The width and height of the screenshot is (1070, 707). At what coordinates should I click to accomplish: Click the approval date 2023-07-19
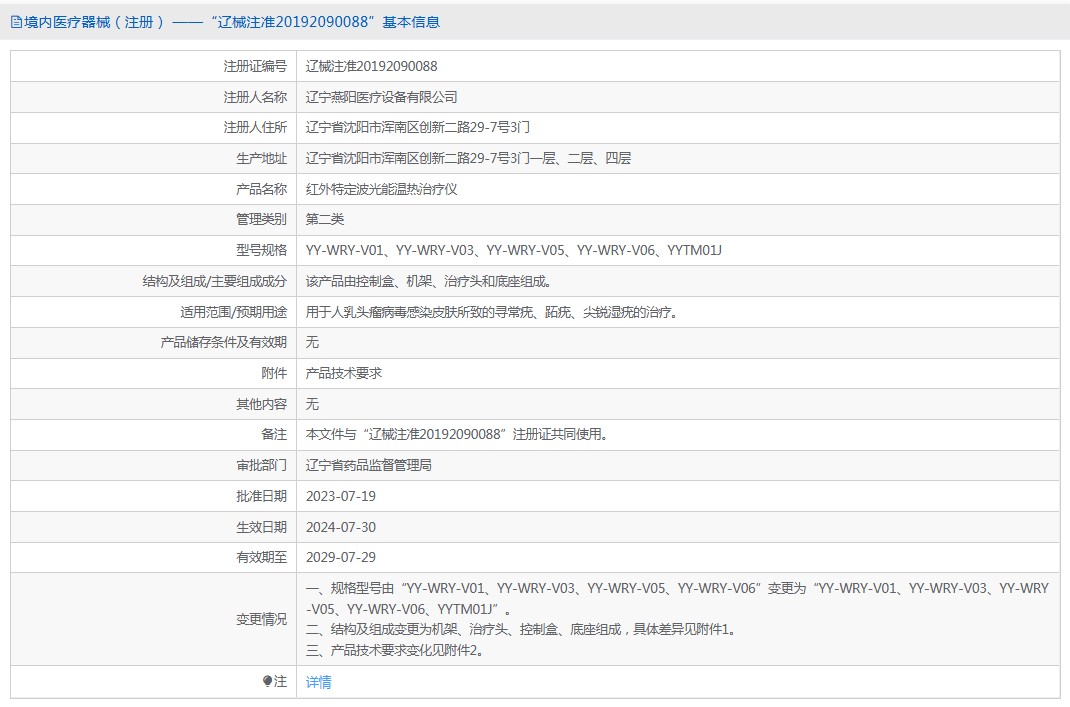pos(341,496)
